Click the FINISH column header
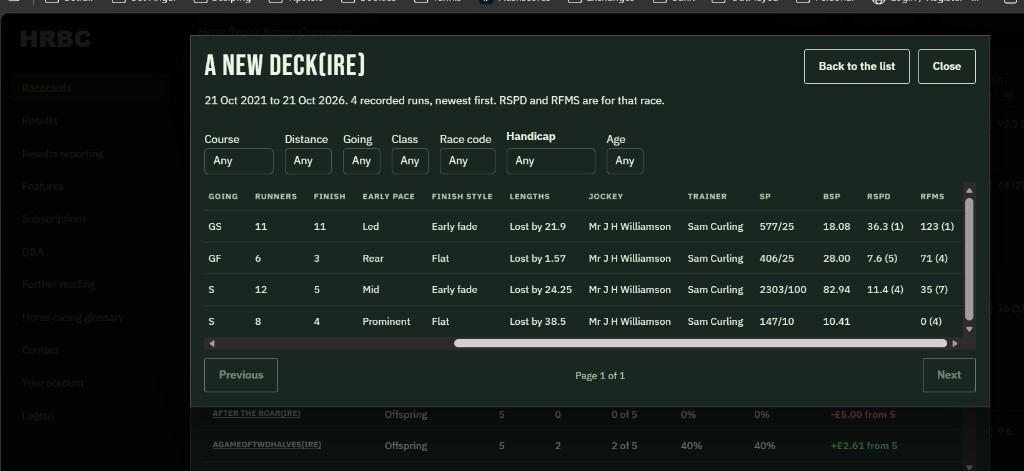 pyautogui.click(x=329, y=196)
